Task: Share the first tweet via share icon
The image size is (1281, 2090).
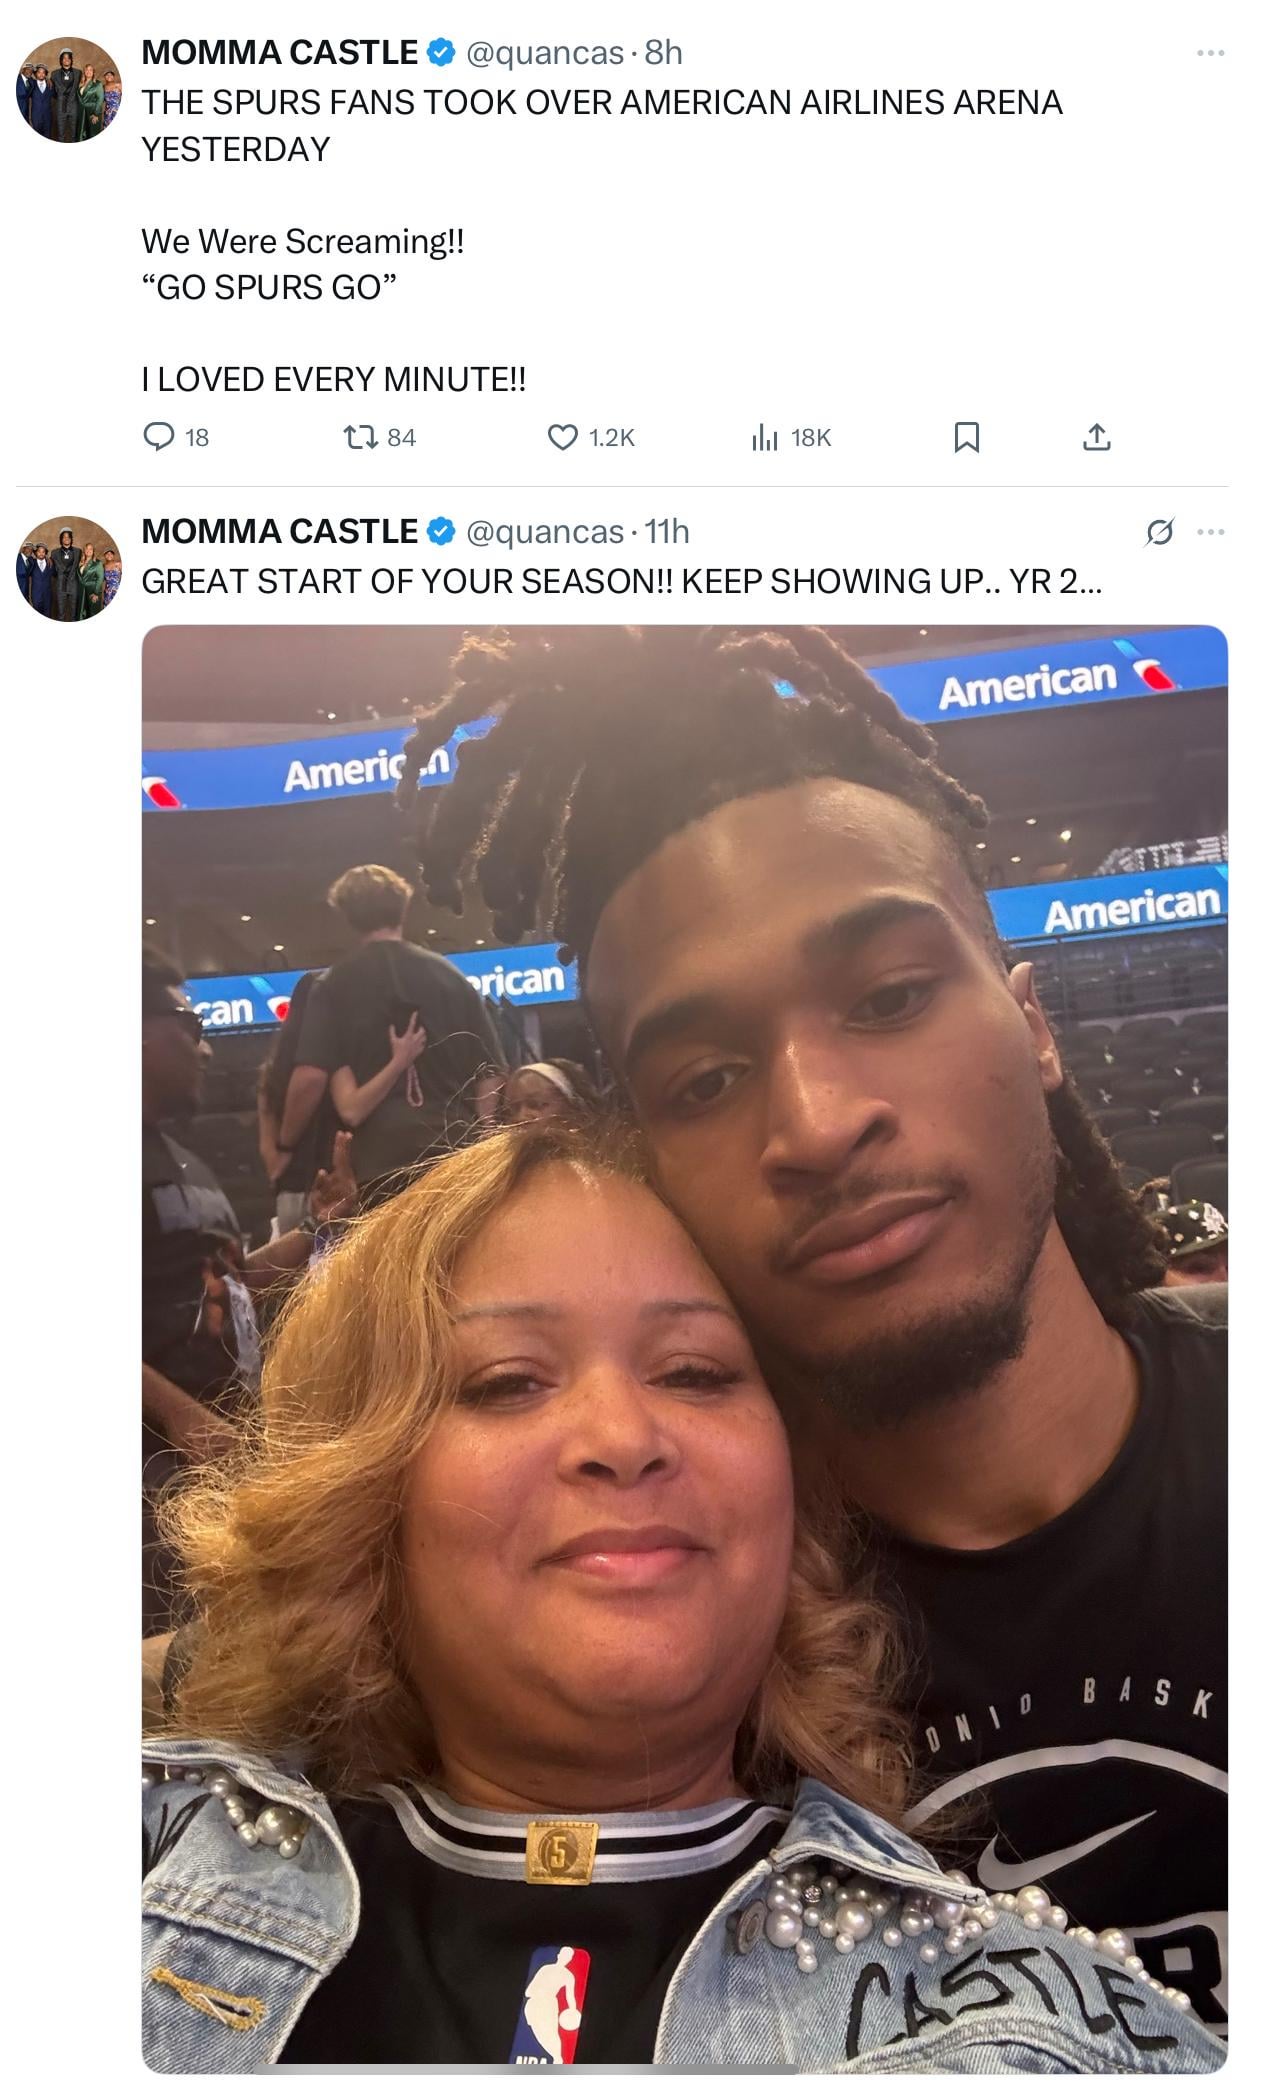Action: (1097, 437)
